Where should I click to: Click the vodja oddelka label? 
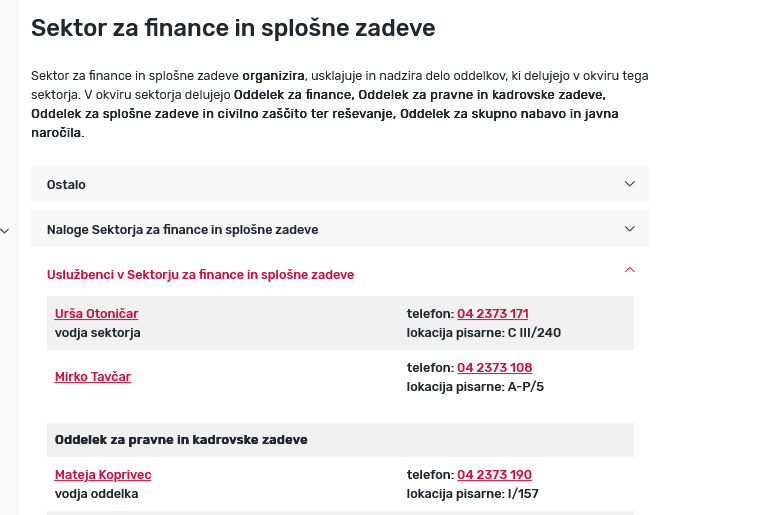(x=96, y=493)
